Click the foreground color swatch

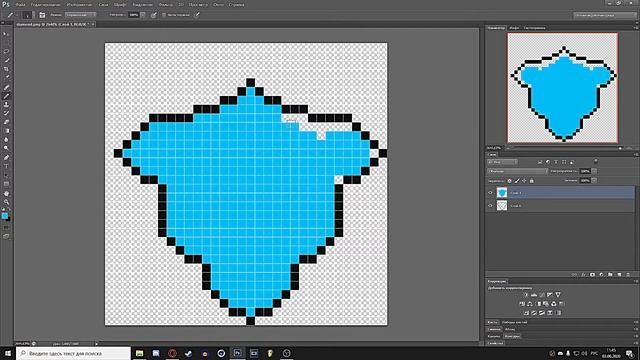[4, 216]
